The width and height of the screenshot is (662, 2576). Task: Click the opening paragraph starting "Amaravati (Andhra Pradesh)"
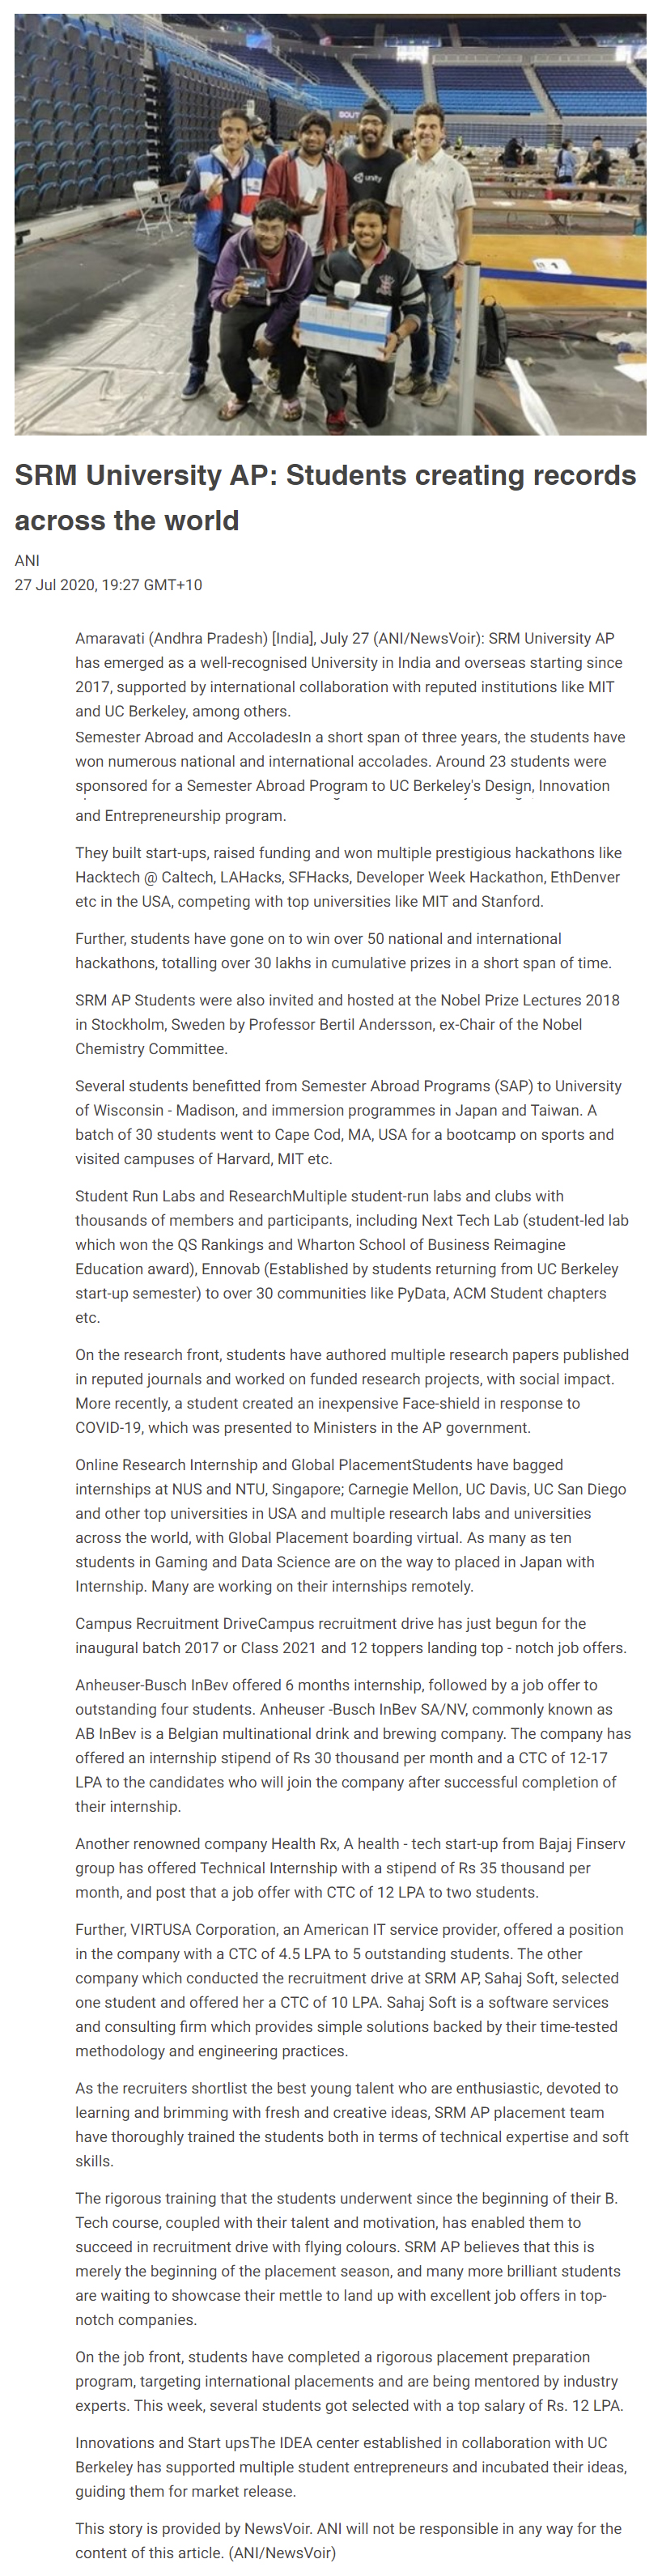pos(350,674)
